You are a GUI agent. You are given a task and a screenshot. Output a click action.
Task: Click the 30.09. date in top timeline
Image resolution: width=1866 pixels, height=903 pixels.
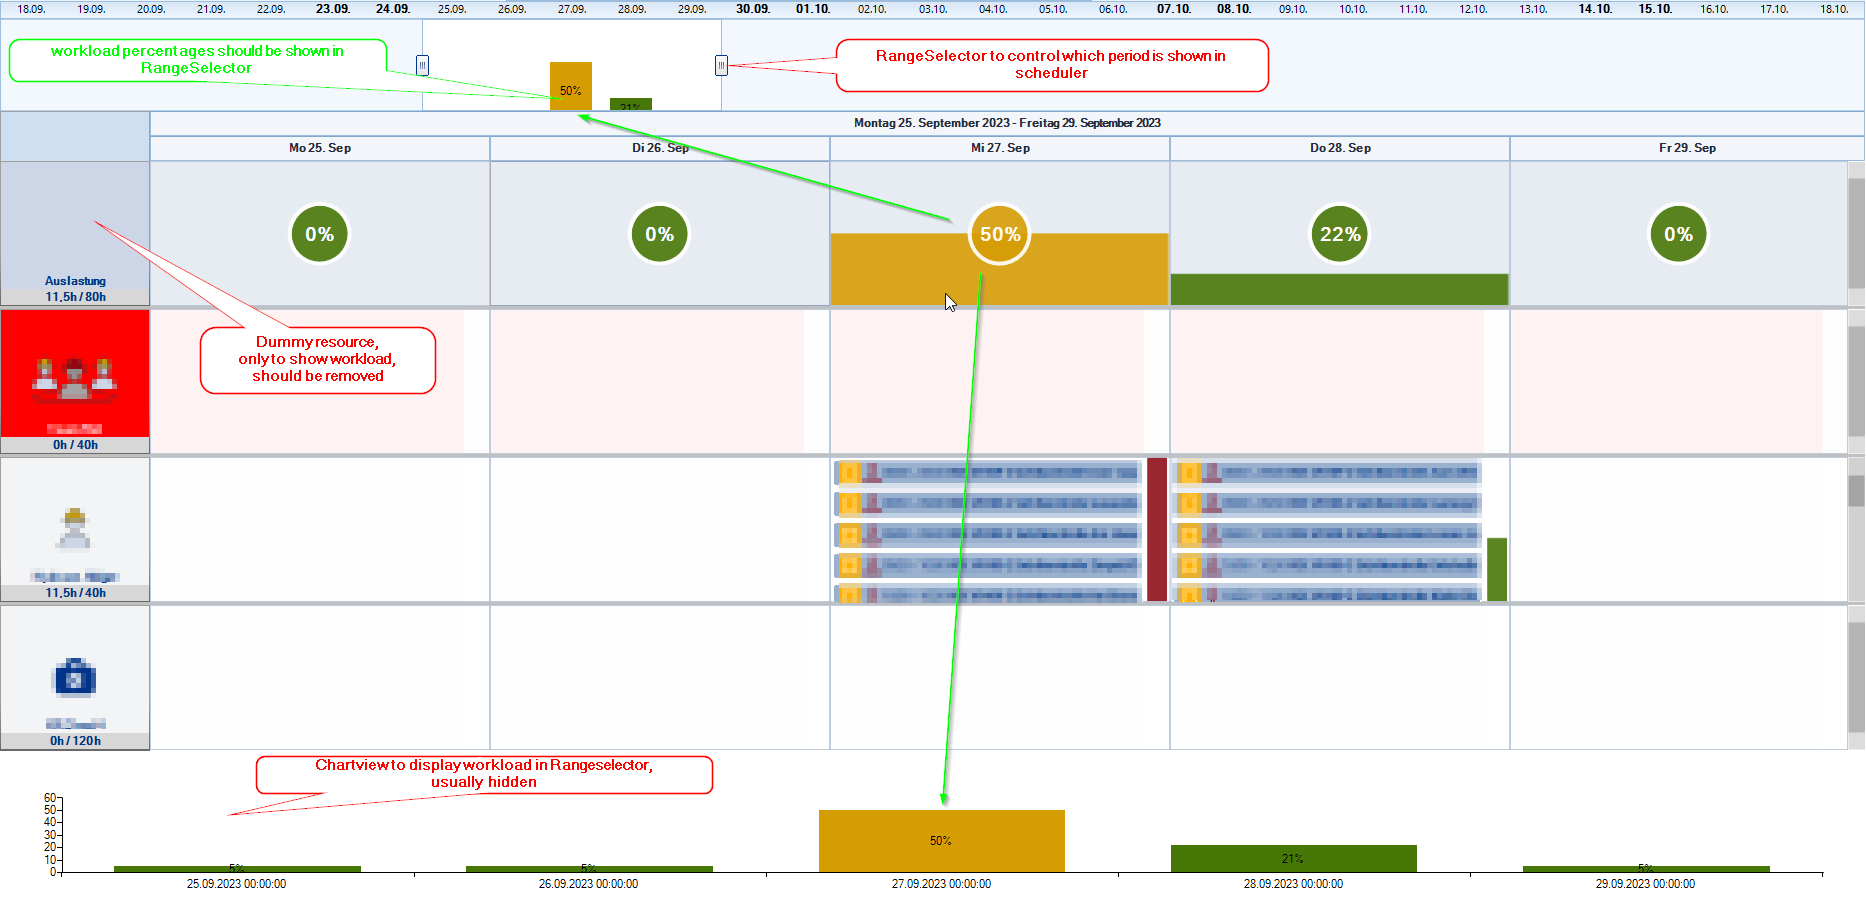[x=752, y=9]
